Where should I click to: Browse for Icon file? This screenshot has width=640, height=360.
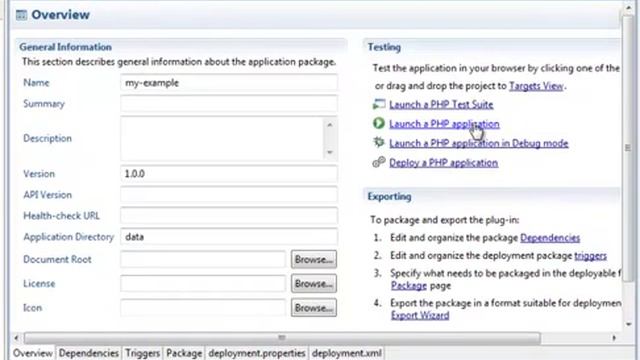pos(313,308)
